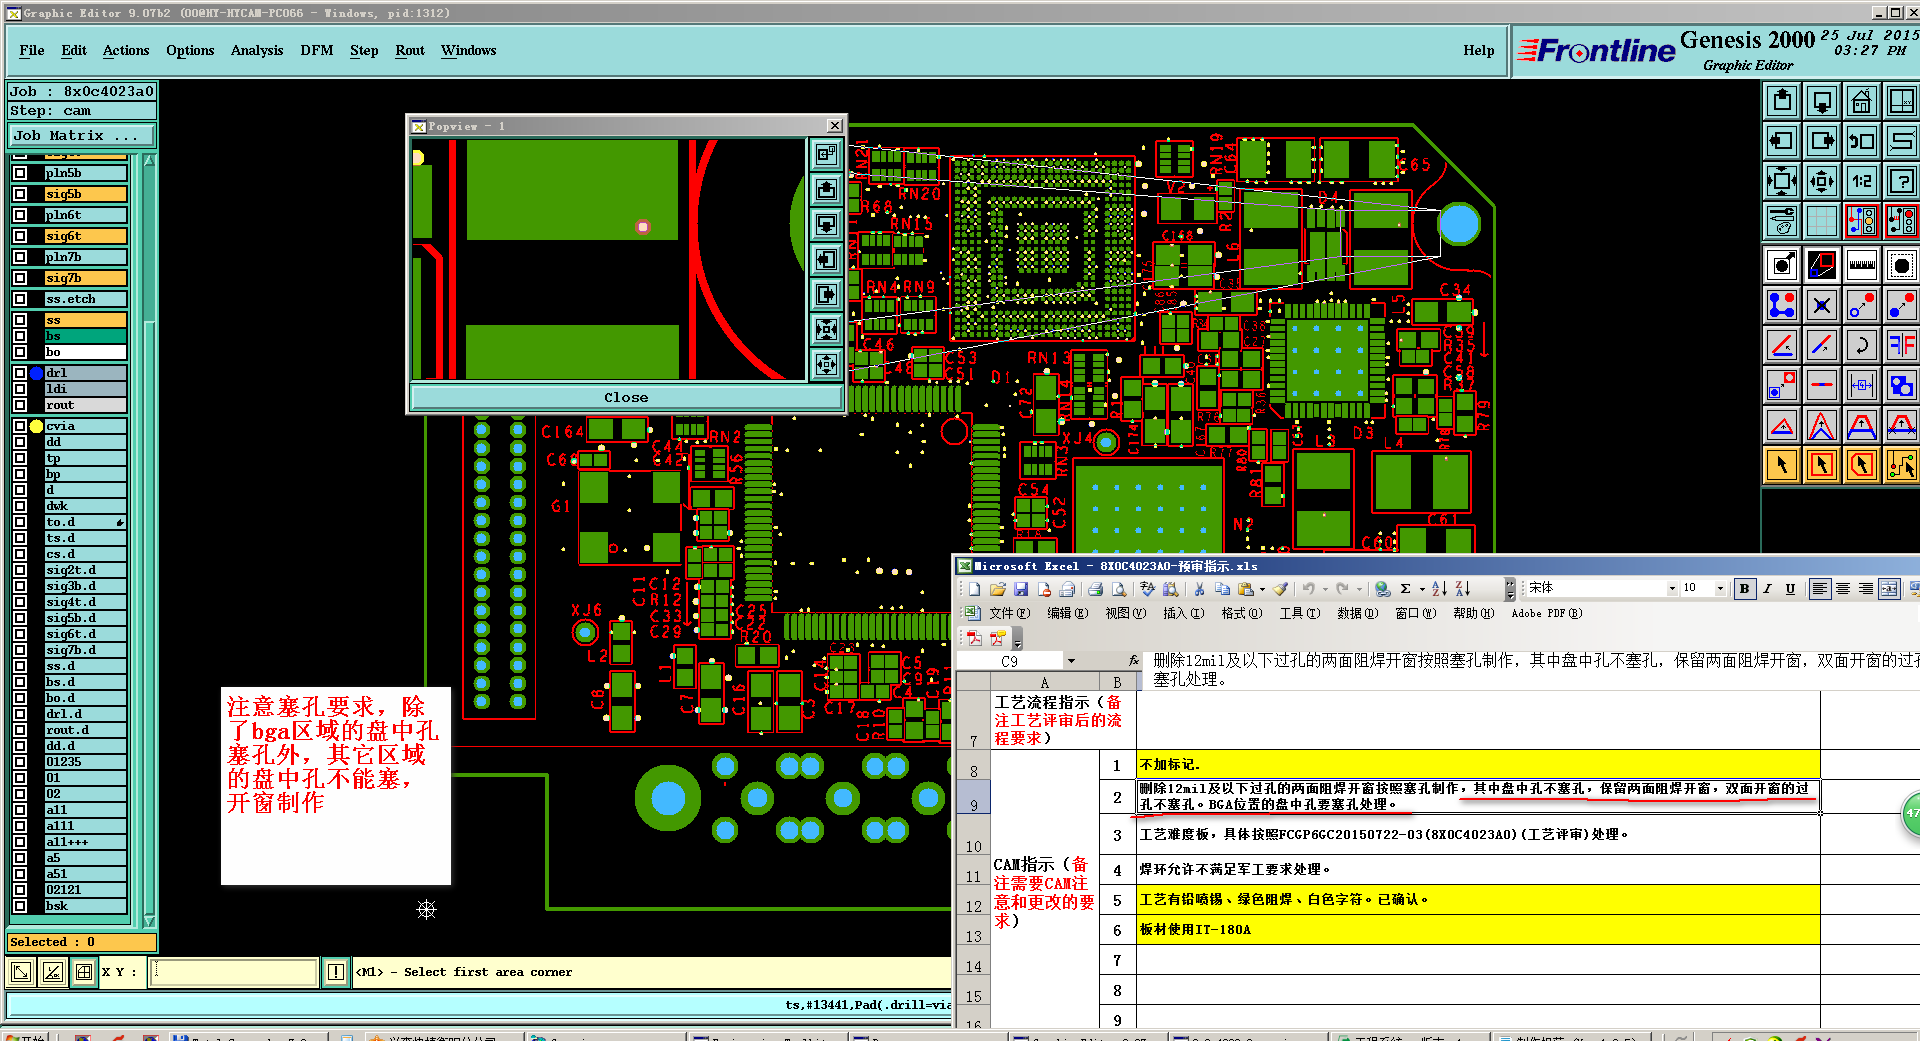Open the DFM menu
Image resolution: width=1920 pixels, height=1041 pixels.
tap(316, 50)
